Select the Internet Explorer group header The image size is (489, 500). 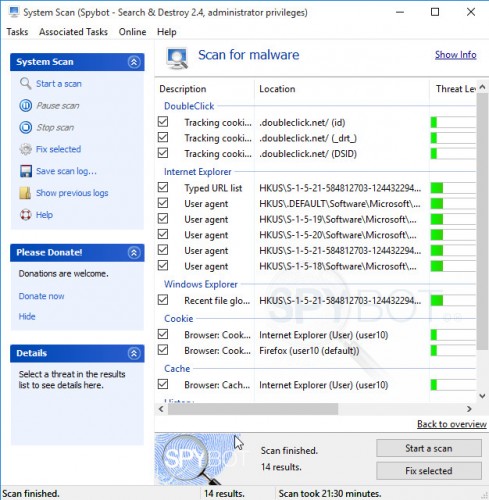point(198,172)
